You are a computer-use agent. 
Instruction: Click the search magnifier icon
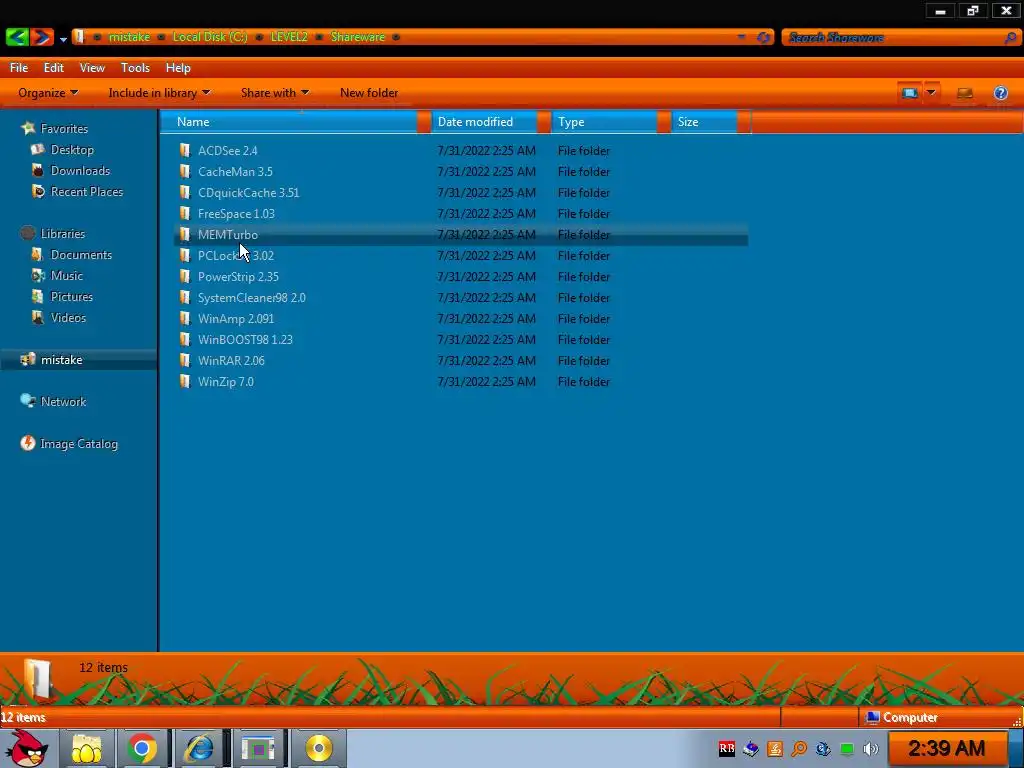[x=1011, y=37]
